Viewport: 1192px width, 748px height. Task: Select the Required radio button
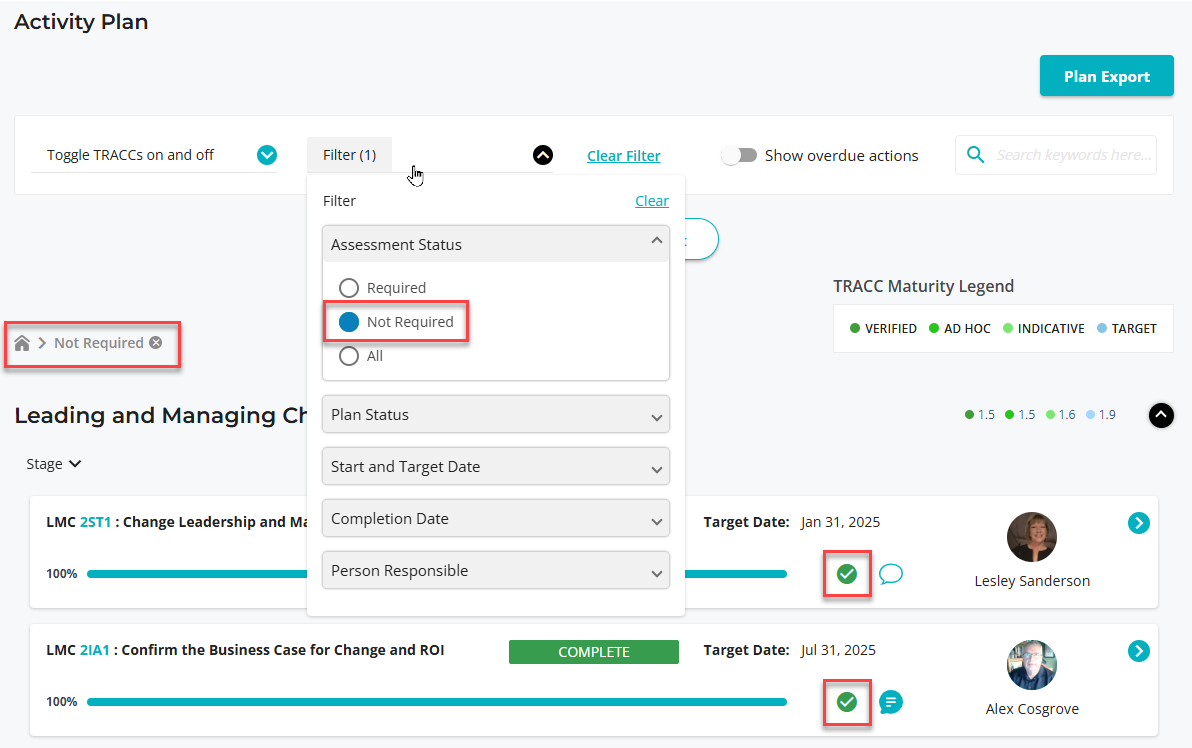tap(349, 288)
